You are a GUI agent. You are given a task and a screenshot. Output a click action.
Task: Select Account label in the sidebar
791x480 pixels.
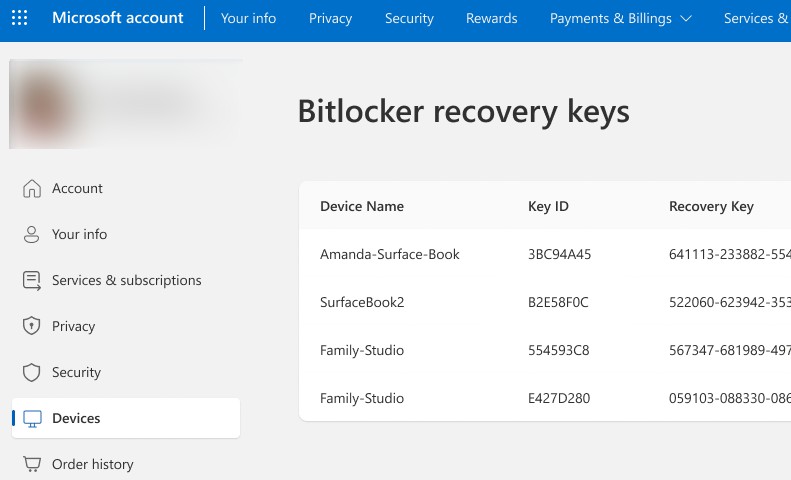coord(77,188)
